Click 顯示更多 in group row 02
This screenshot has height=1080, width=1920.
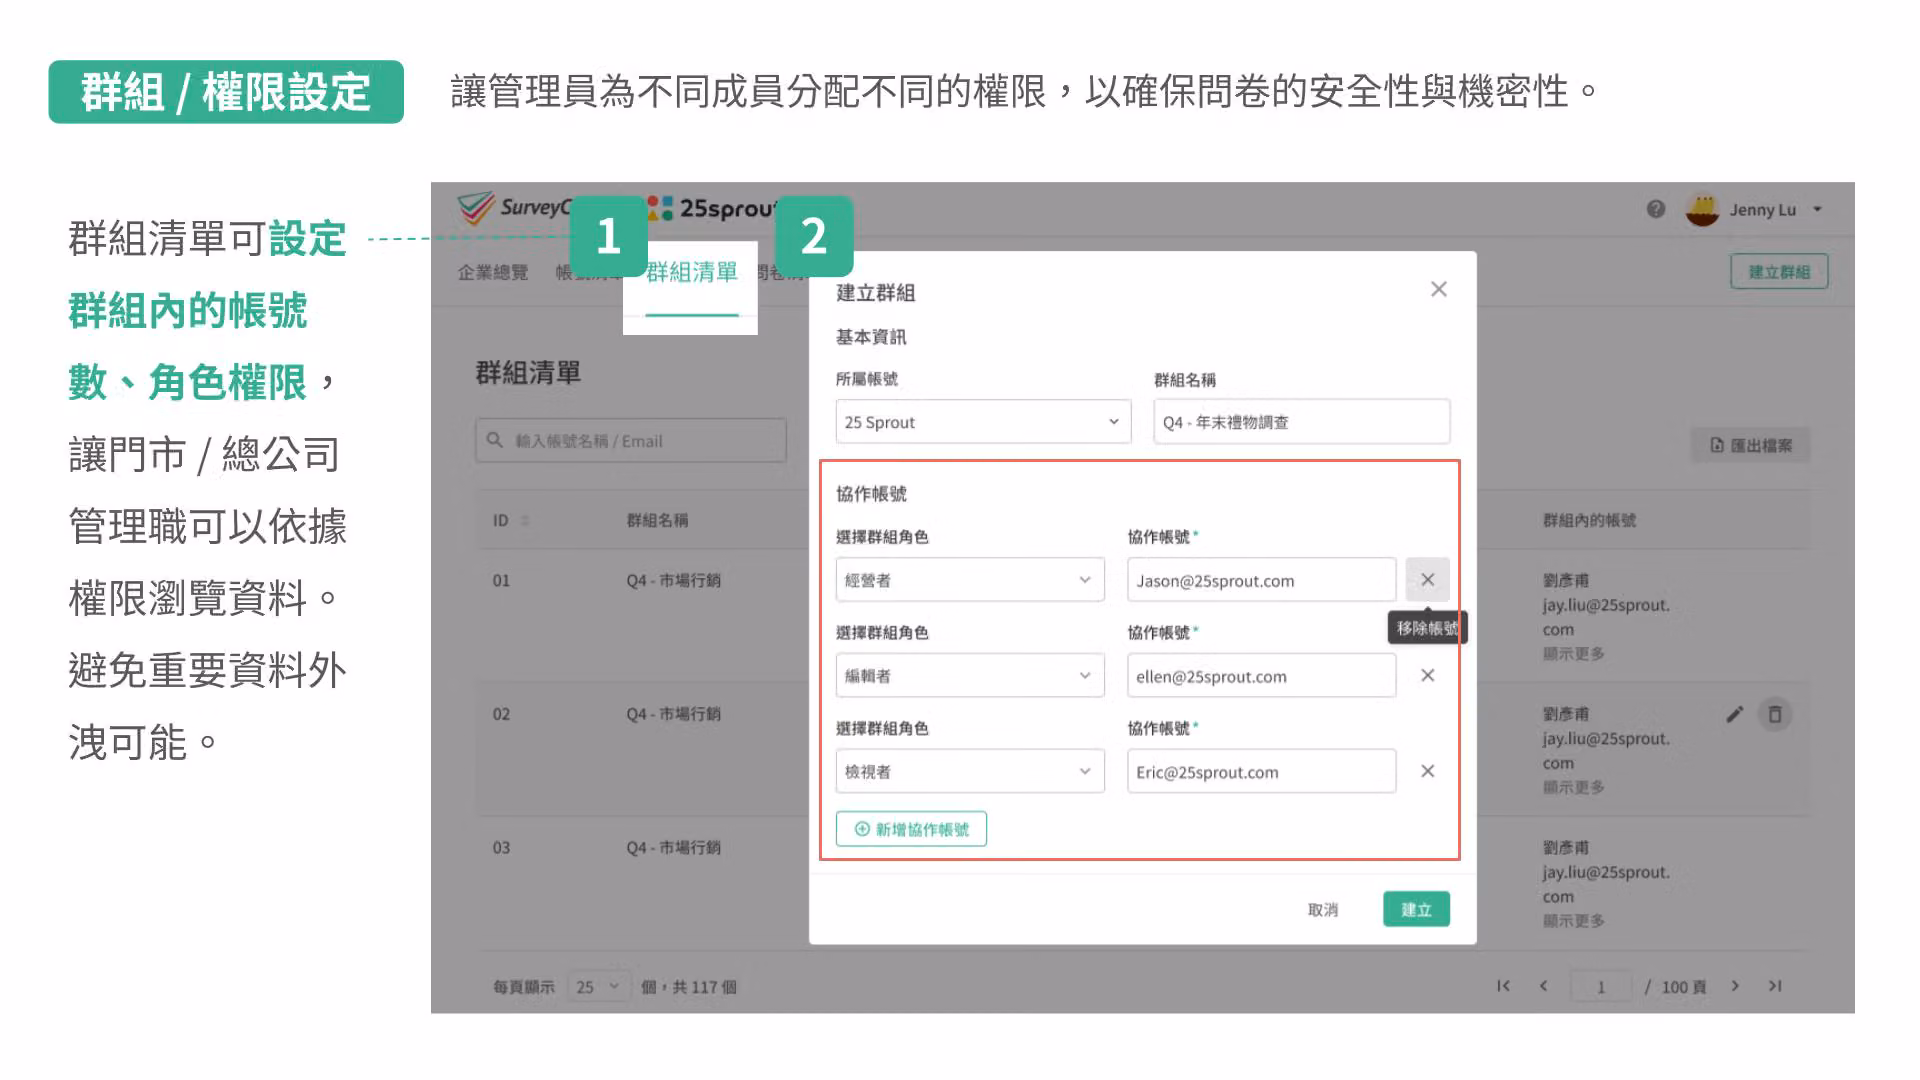coord(1573,787)
